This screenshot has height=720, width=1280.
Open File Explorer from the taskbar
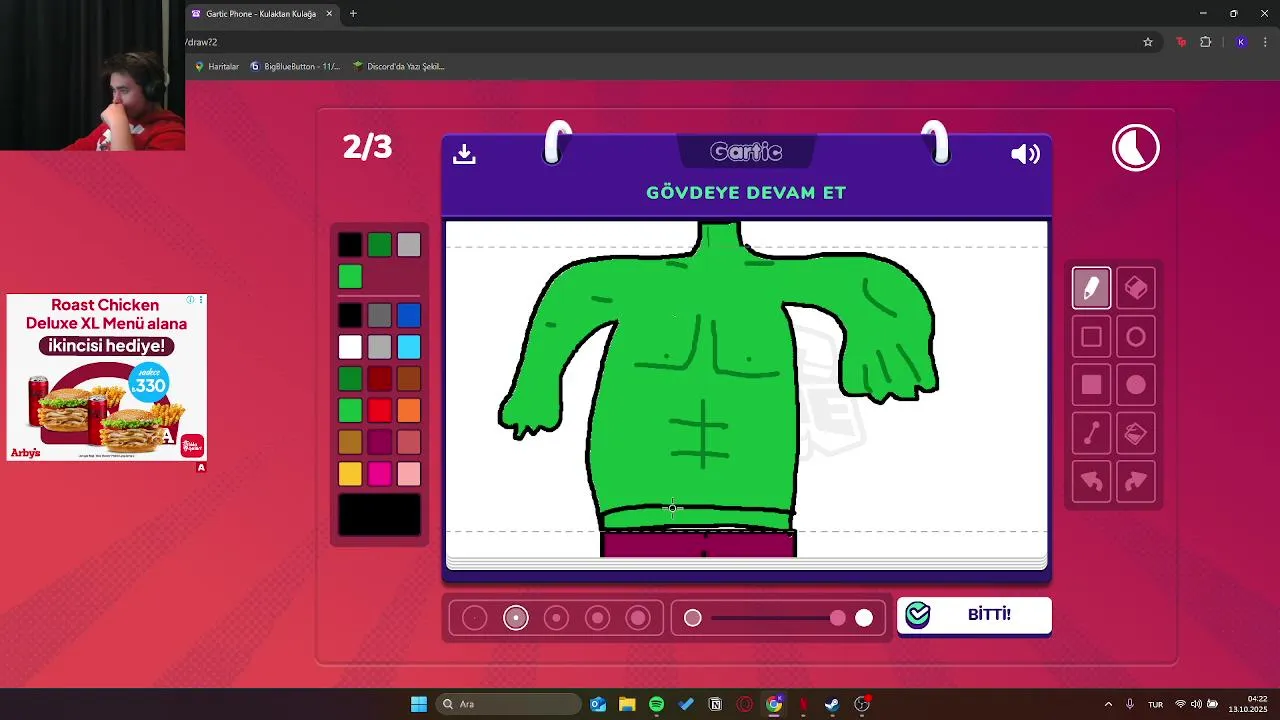coord(627,704)
